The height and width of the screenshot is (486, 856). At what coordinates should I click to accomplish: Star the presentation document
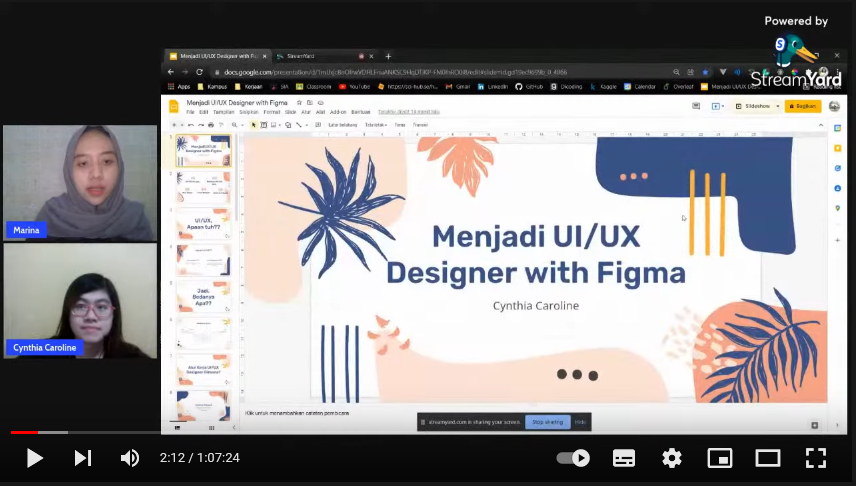coord(299,103)
